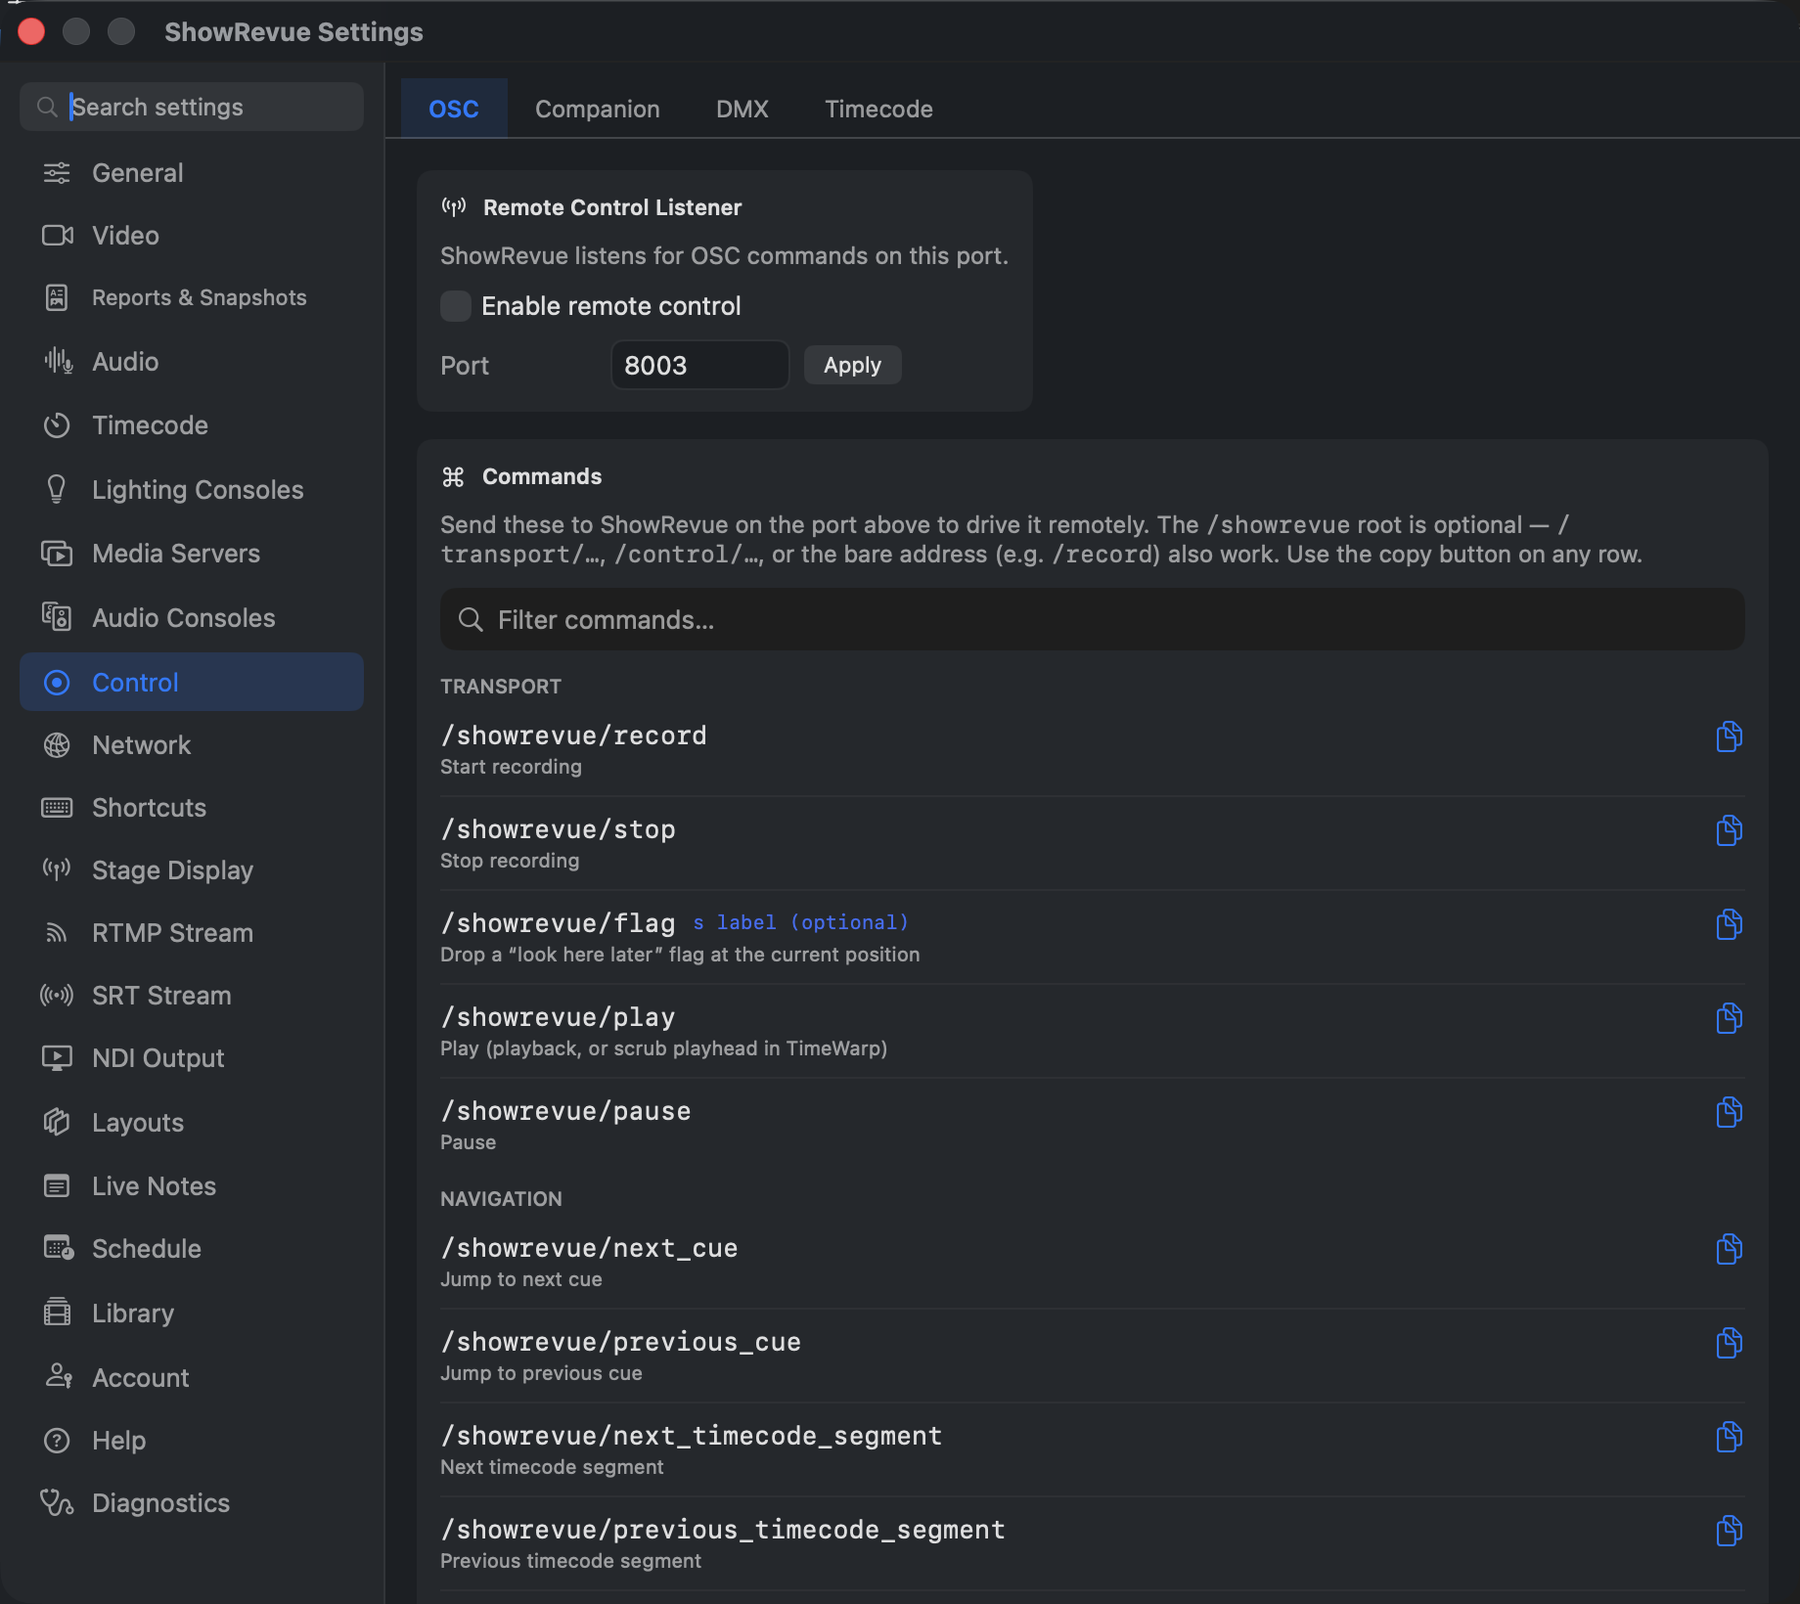Switch to the Timecode tab
The image size is (1800, 1604).
click(x=878, y=108)
